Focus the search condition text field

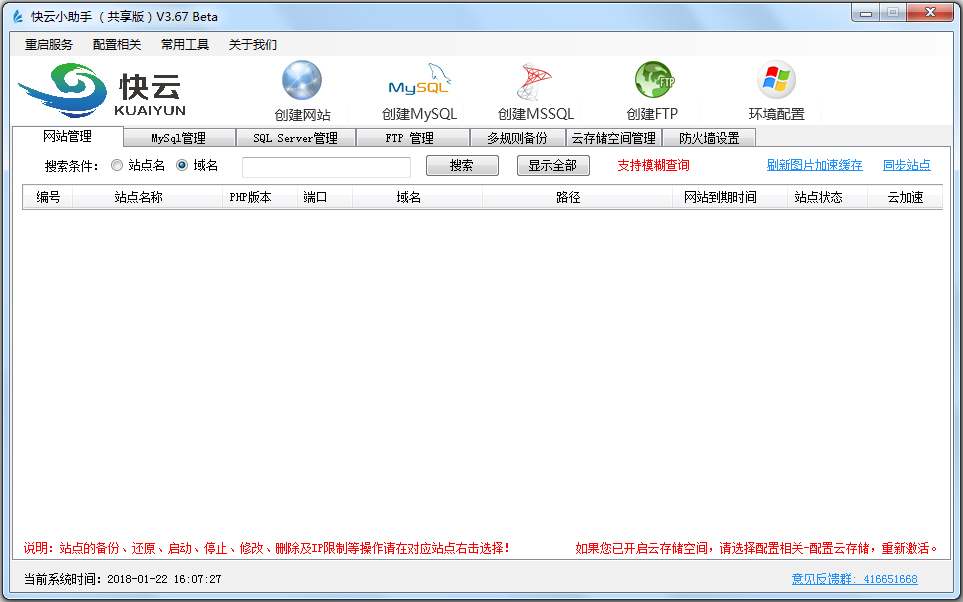[x=326, y=167]
